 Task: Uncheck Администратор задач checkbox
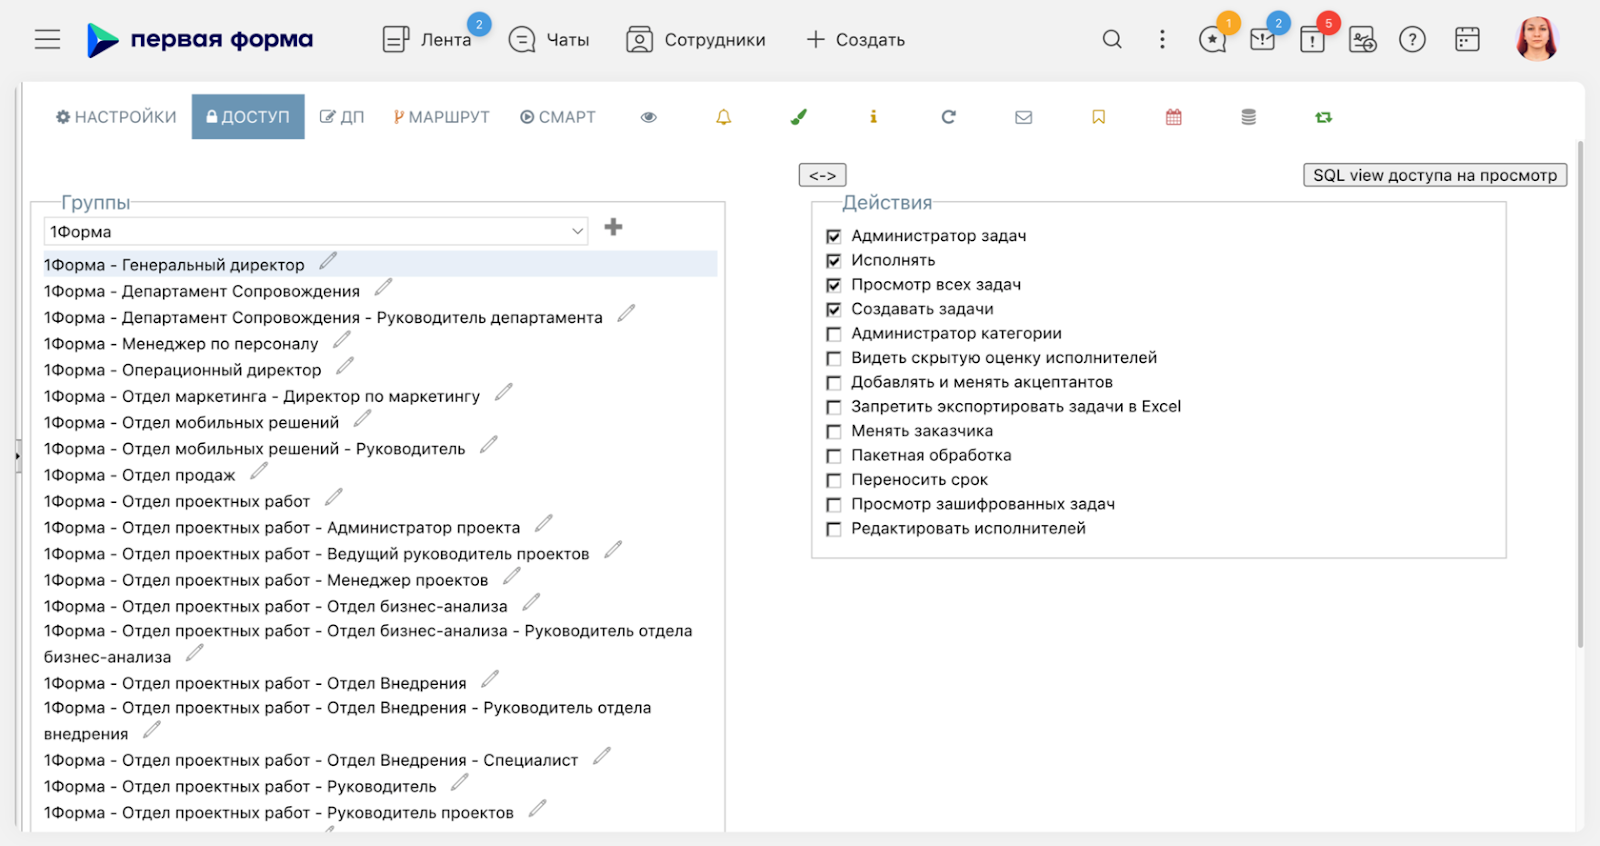[x=834, y=236]
